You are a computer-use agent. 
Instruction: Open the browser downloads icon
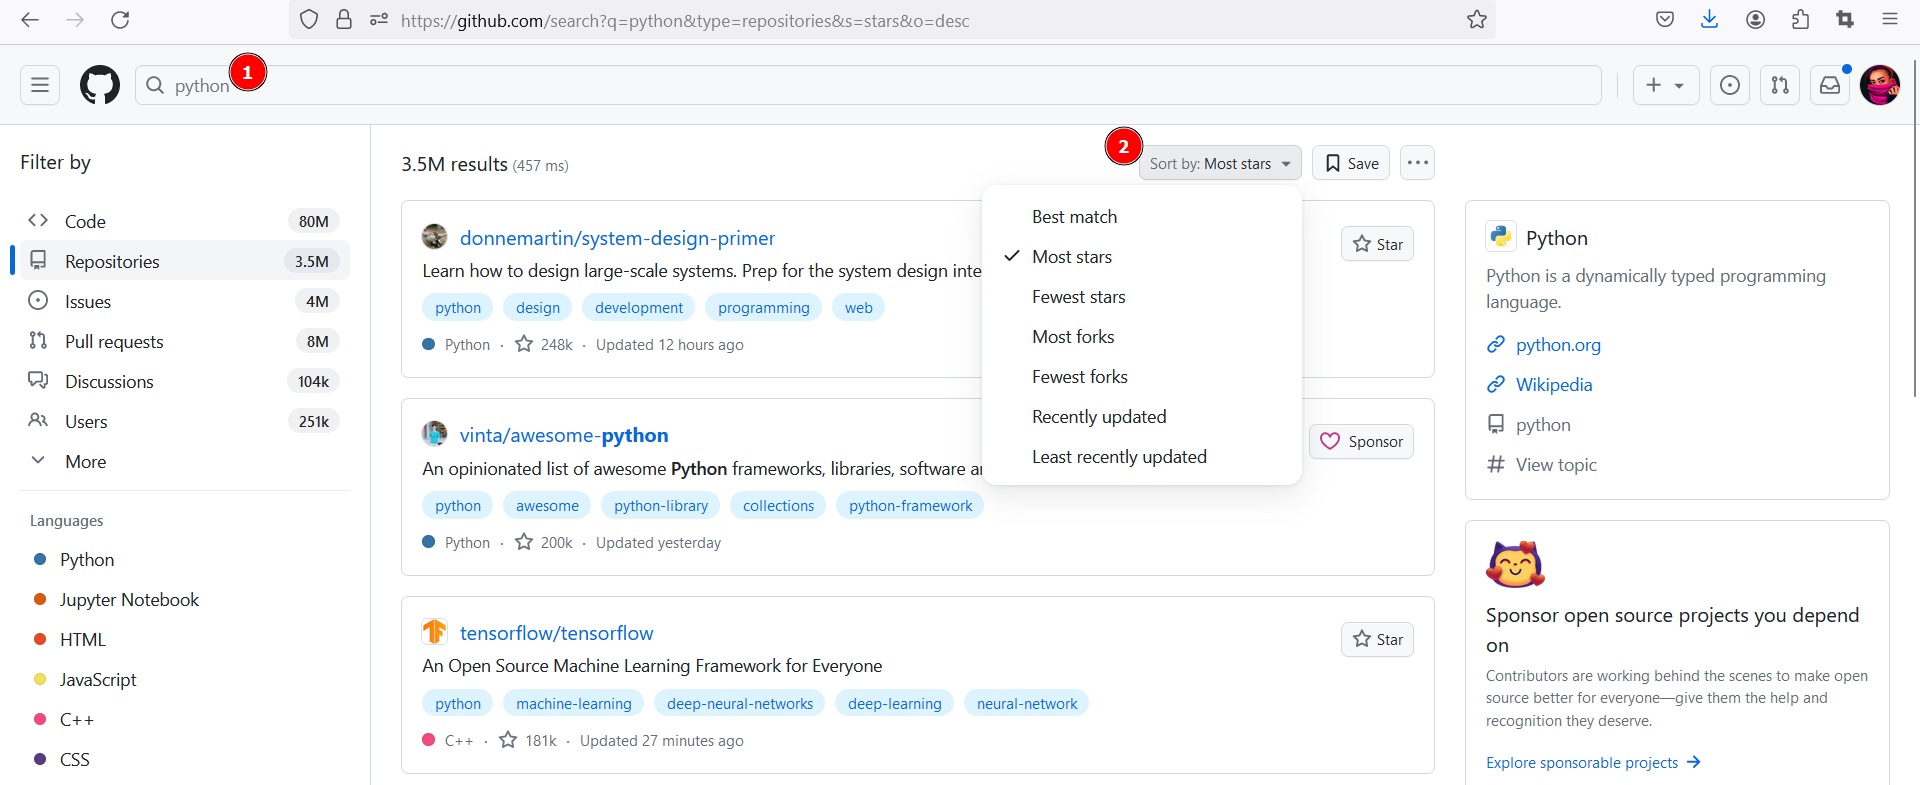click(1710, 20)
